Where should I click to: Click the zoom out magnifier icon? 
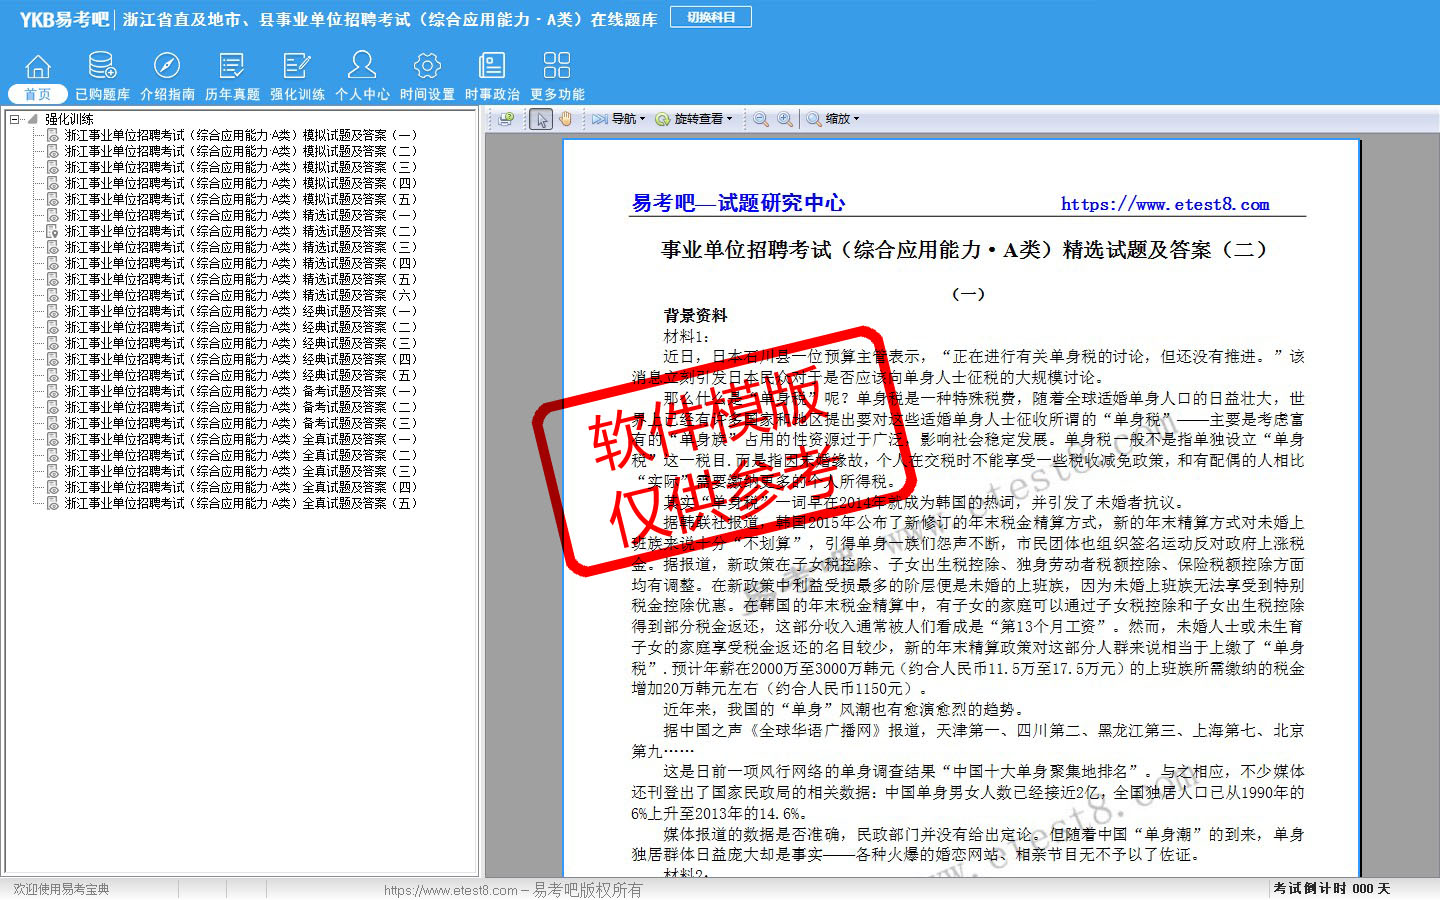coord(761,119)
